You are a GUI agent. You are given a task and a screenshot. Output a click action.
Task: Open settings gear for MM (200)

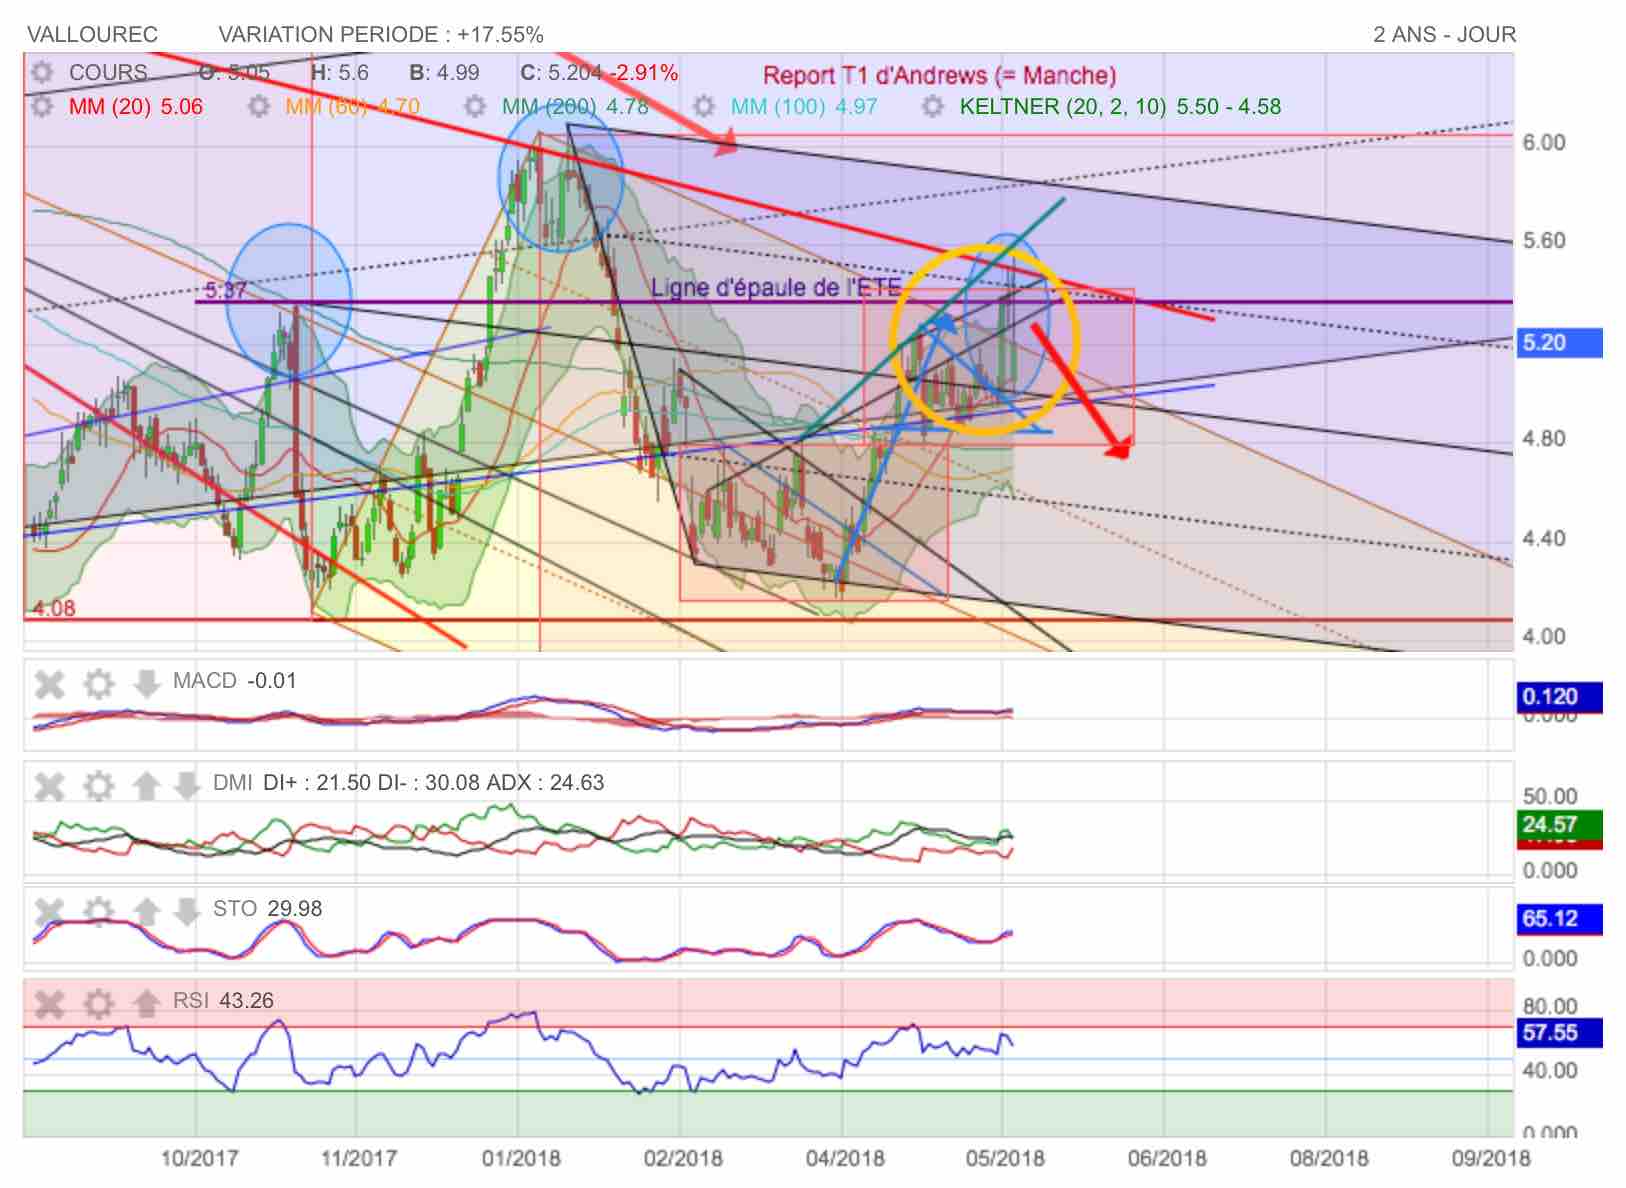coord(475,106)
